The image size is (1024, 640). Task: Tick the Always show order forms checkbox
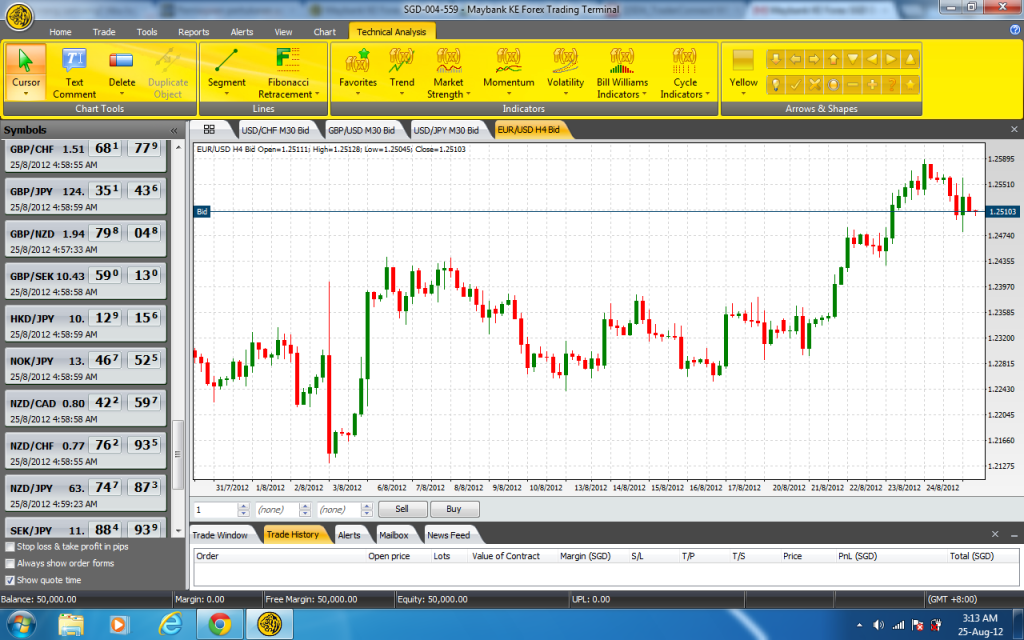tap(10, 563)
